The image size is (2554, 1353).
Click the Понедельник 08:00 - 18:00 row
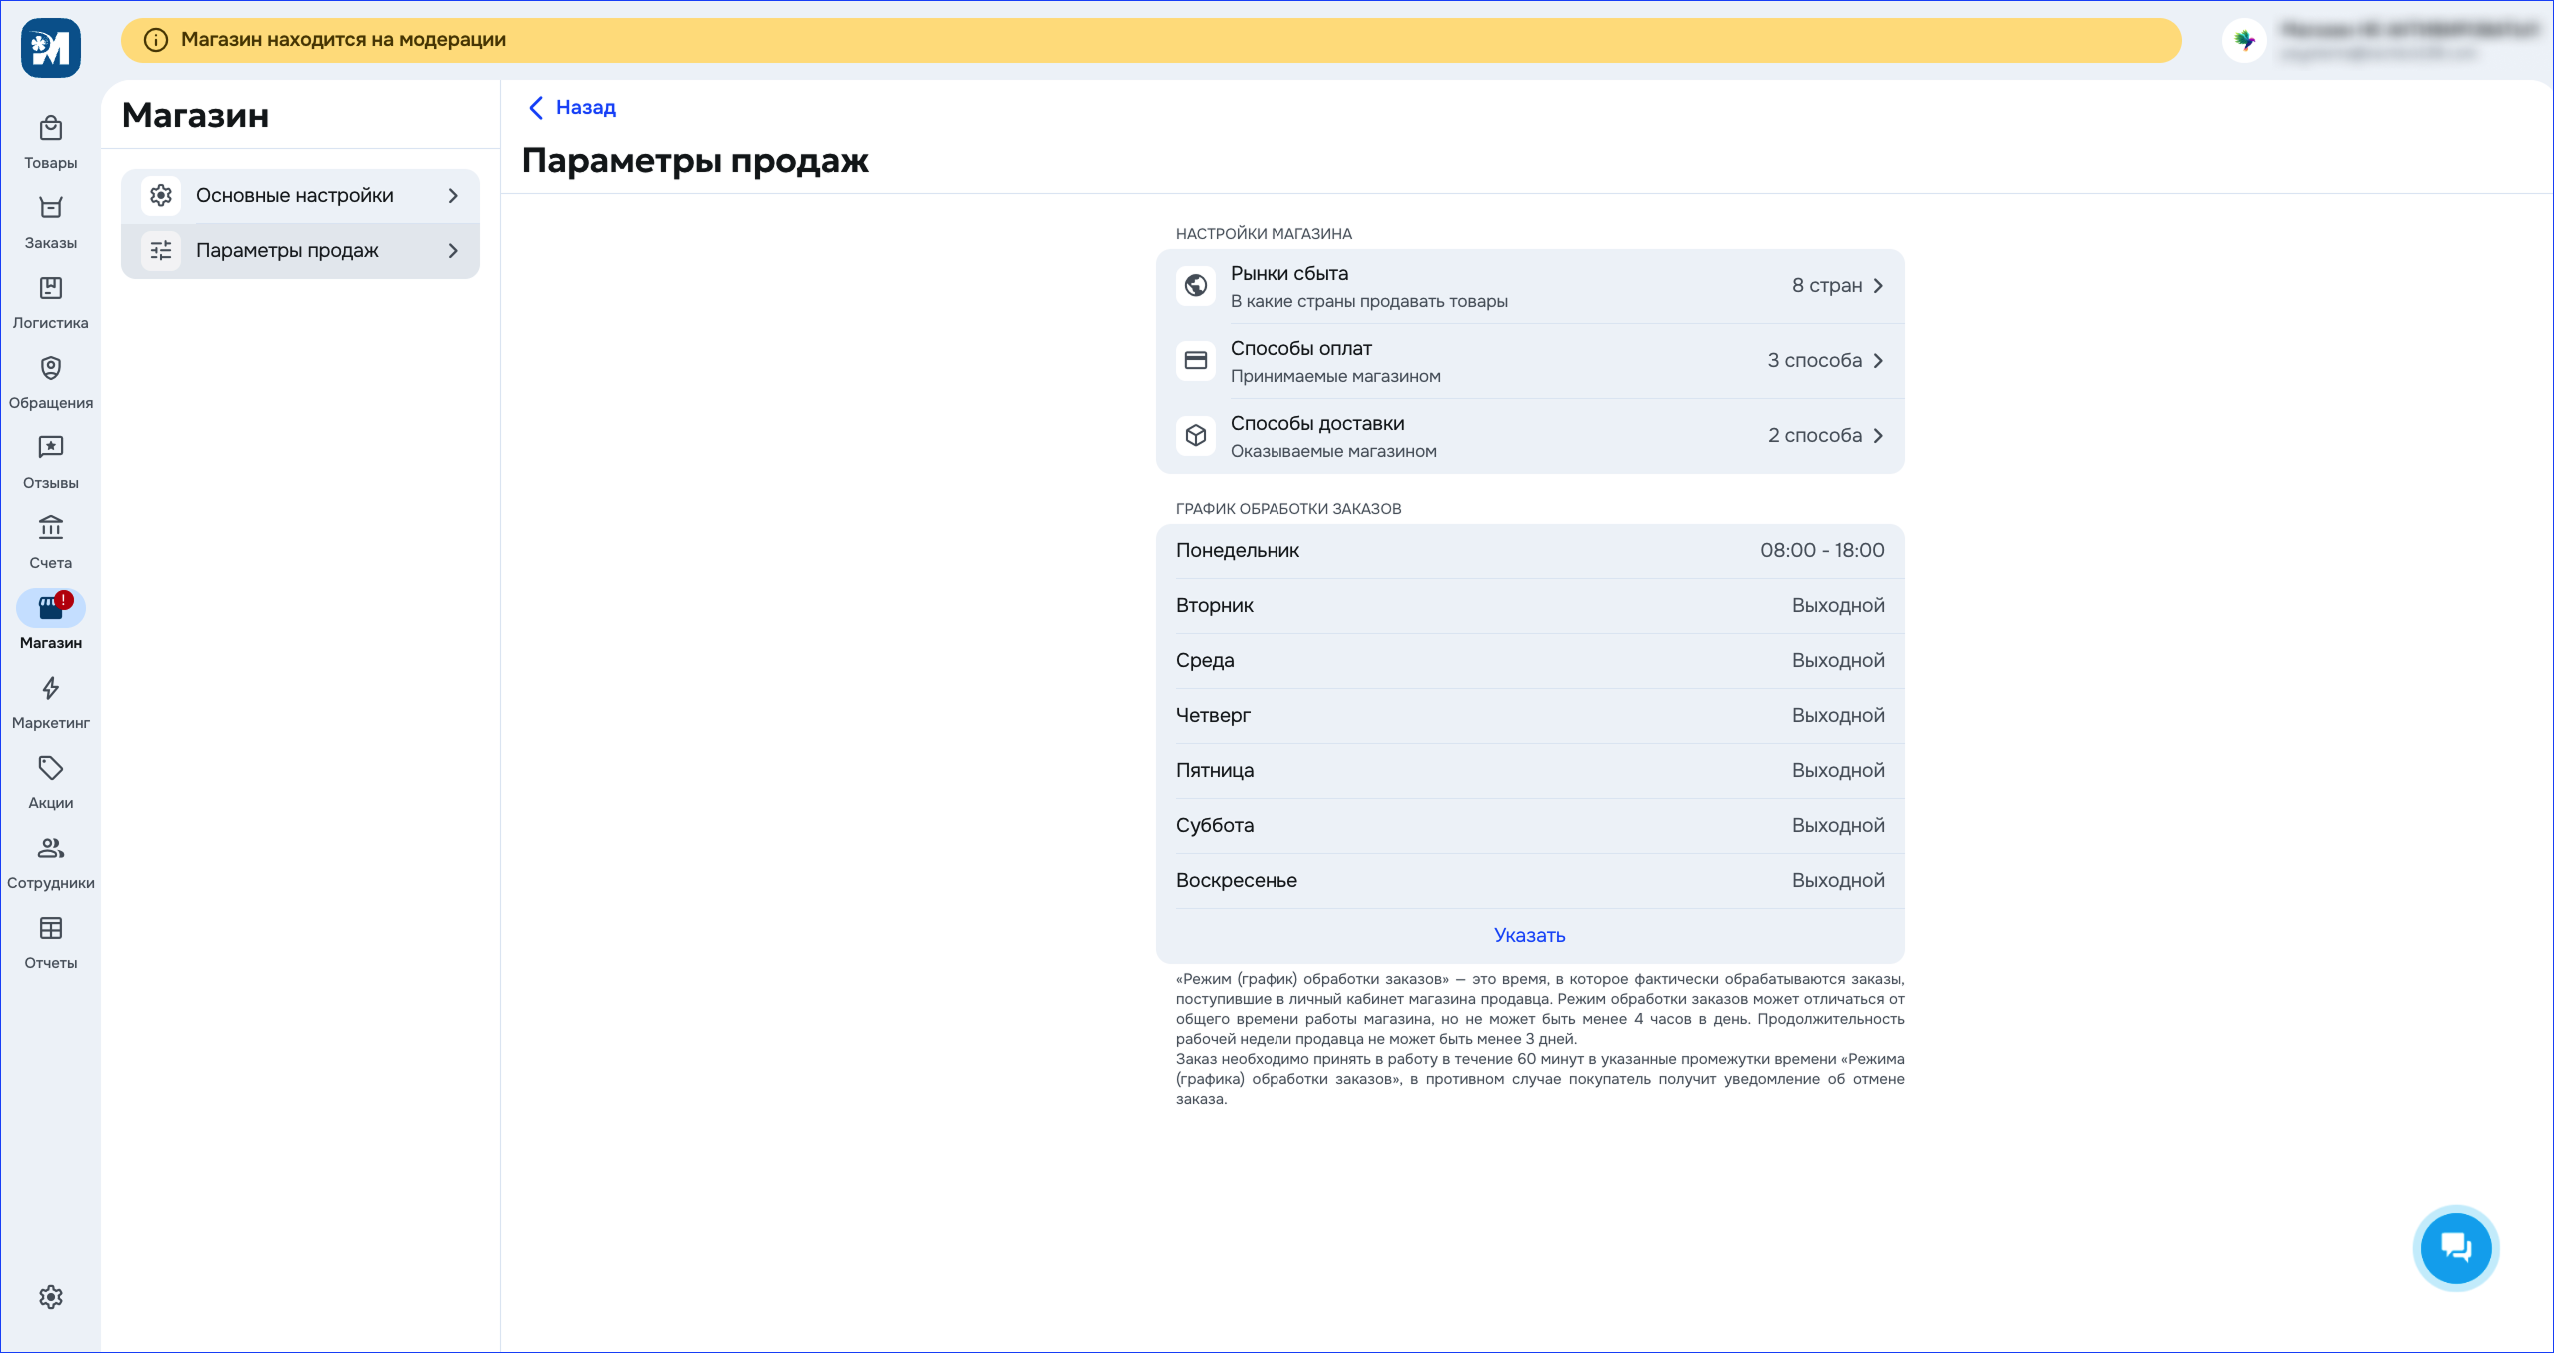point(1529,551)
